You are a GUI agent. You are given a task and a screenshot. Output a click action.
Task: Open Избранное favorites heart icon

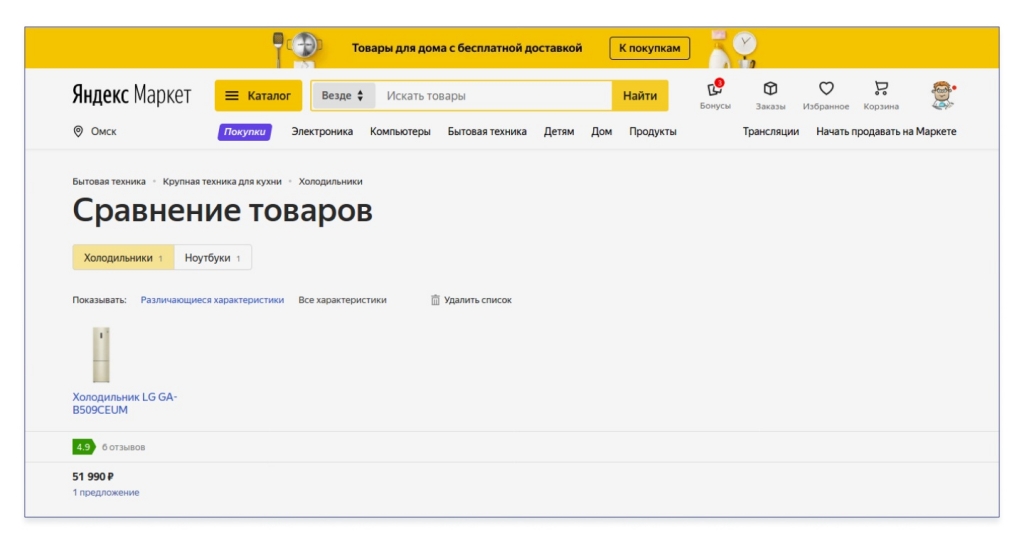point(826,88)
